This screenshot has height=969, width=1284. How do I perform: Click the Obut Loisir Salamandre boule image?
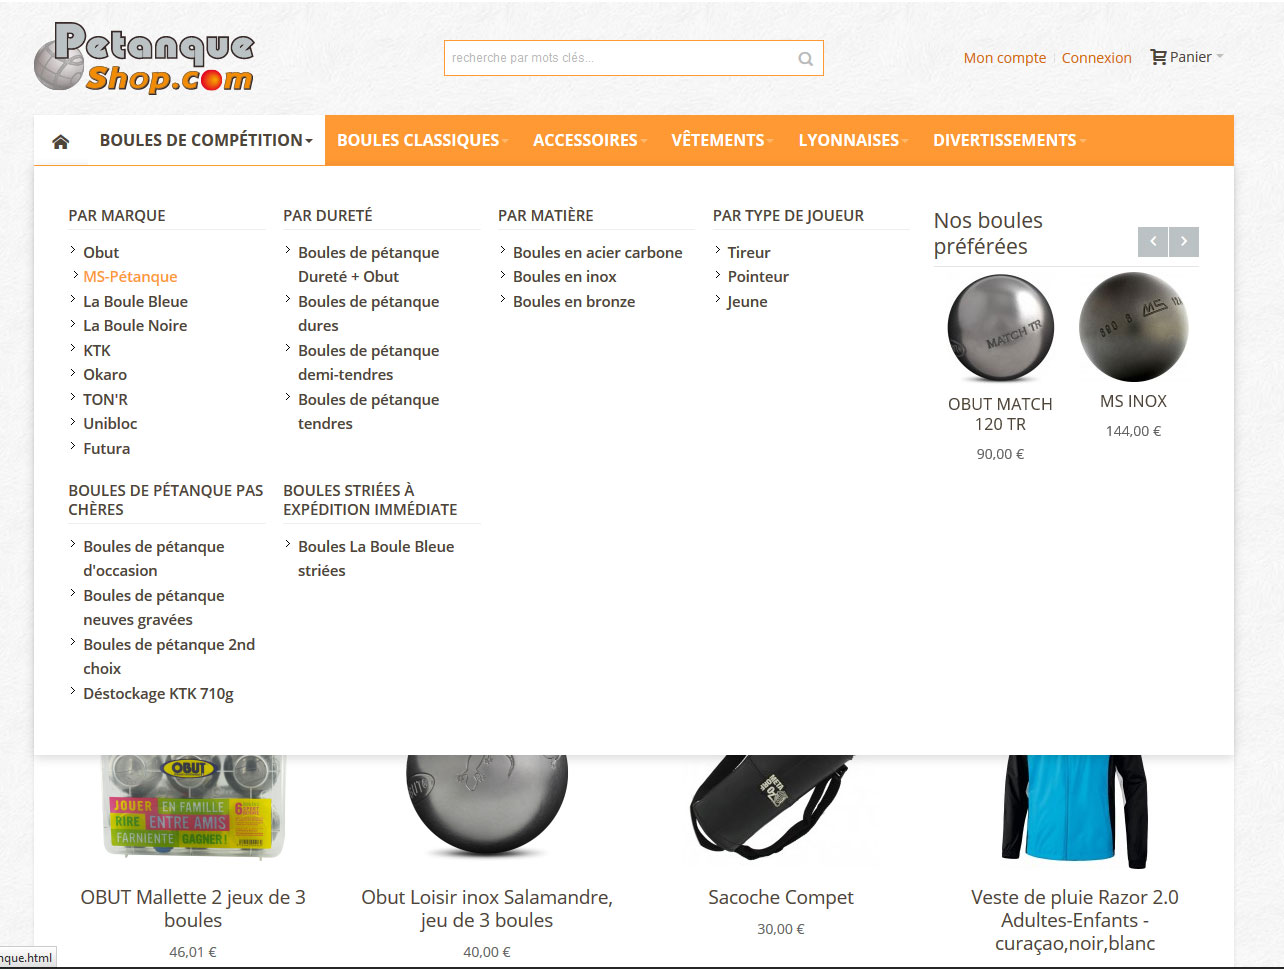(x=487, y=806)
